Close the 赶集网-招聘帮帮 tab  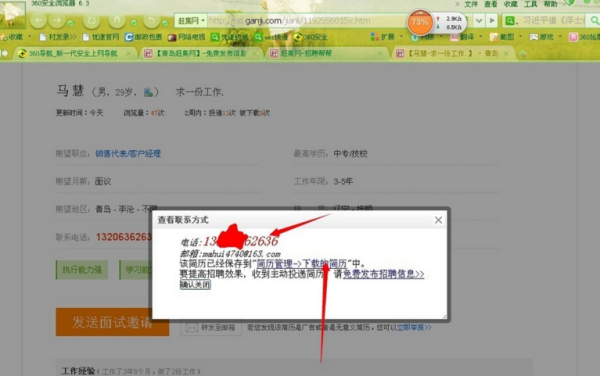tap(380, 54)
